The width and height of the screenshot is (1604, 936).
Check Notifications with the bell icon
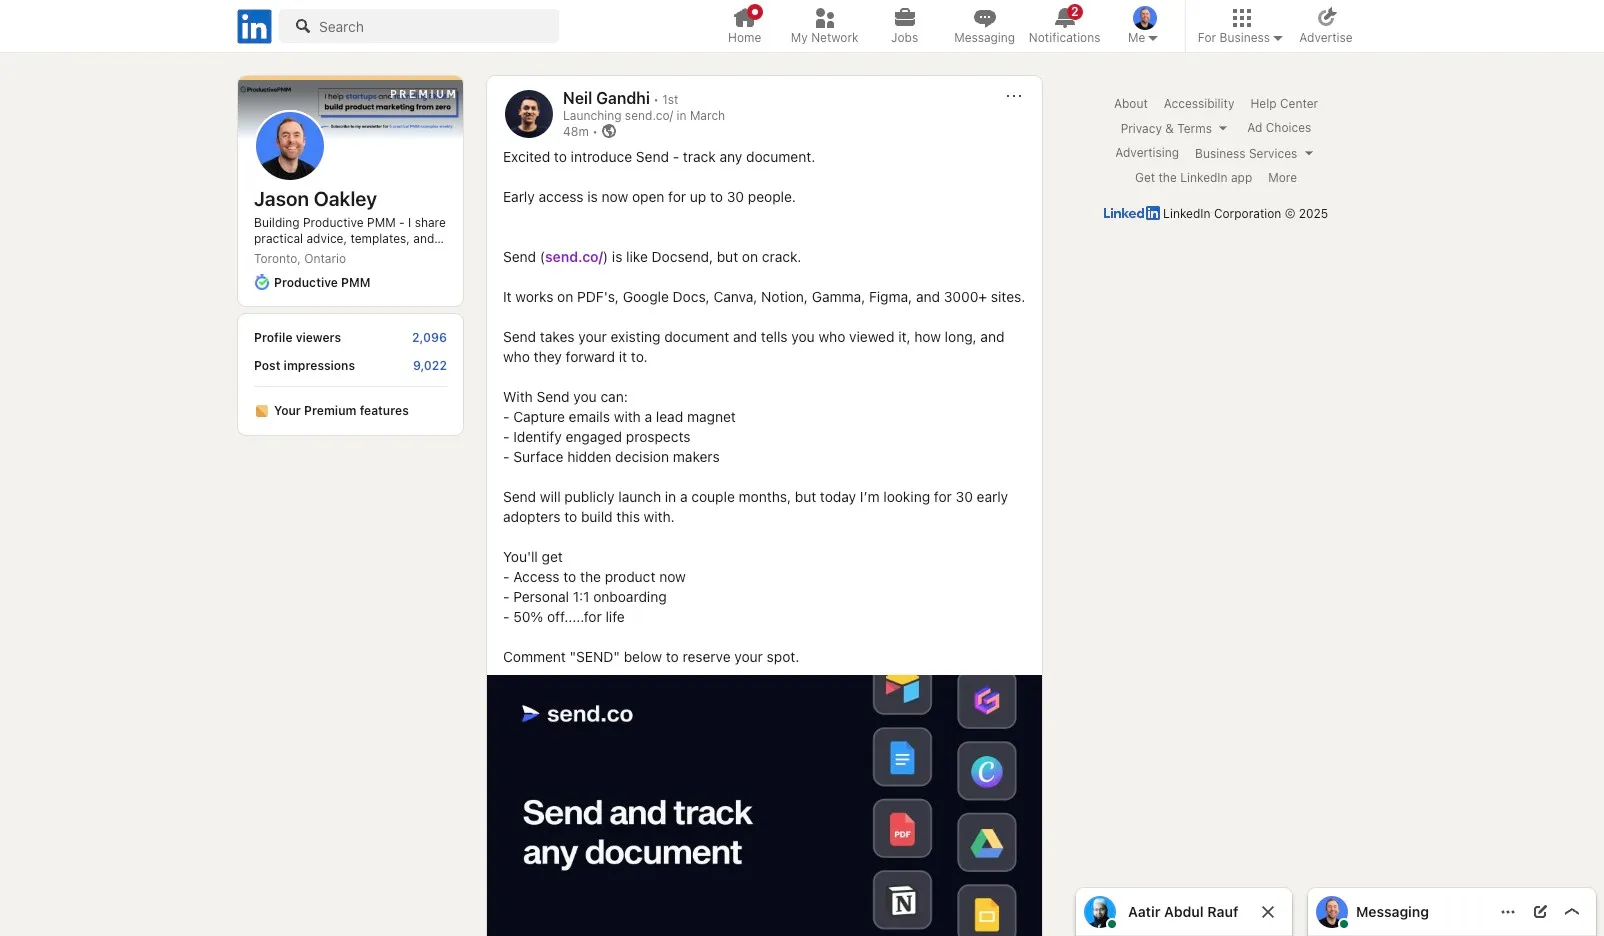coord(1063,25)
